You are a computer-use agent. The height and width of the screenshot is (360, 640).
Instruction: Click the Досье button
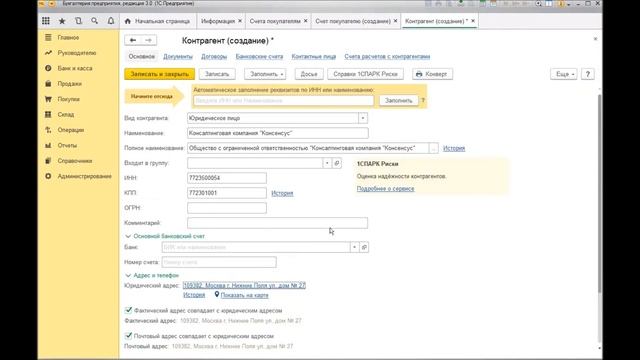[309, 74]
